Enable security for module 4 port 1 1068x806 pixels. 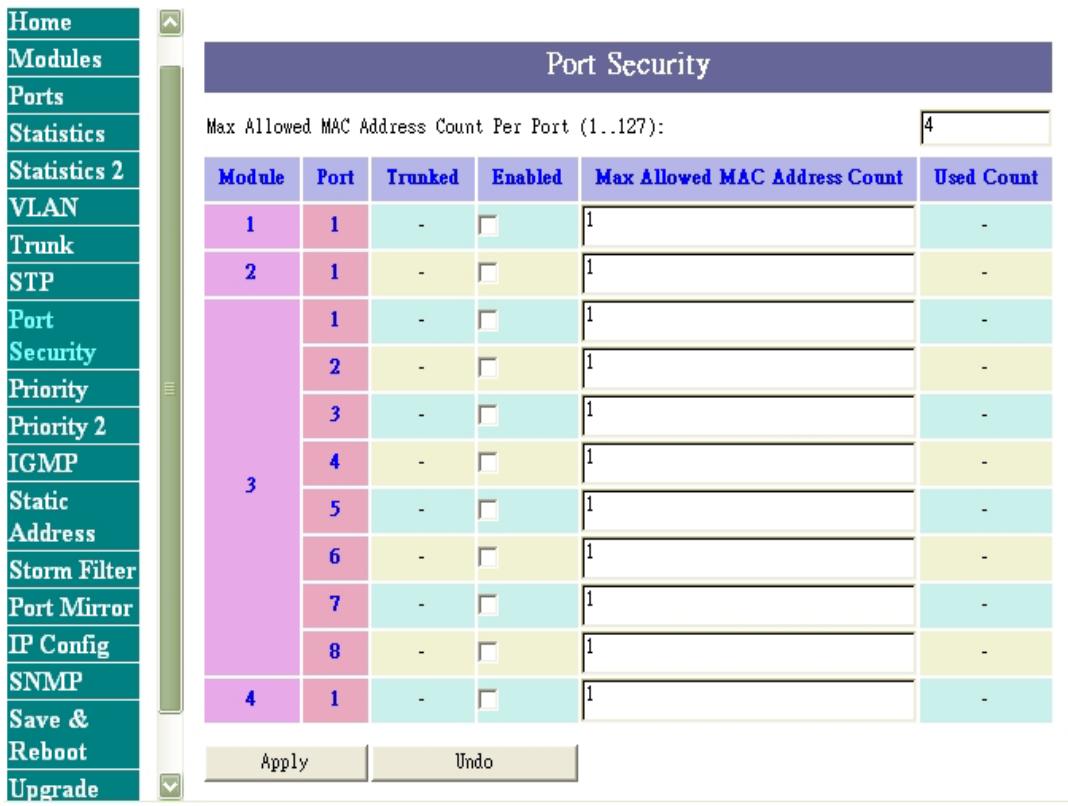[488, 700]
